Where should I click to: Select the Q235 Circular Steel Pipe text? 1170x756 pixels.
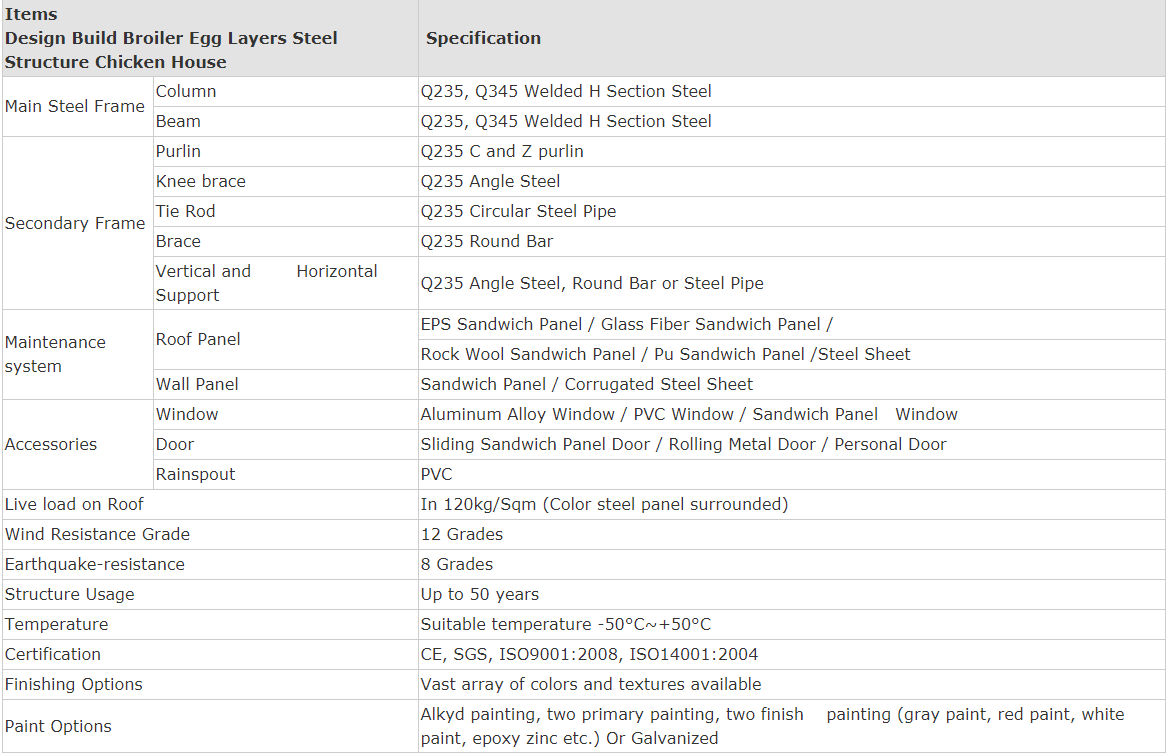518,211
